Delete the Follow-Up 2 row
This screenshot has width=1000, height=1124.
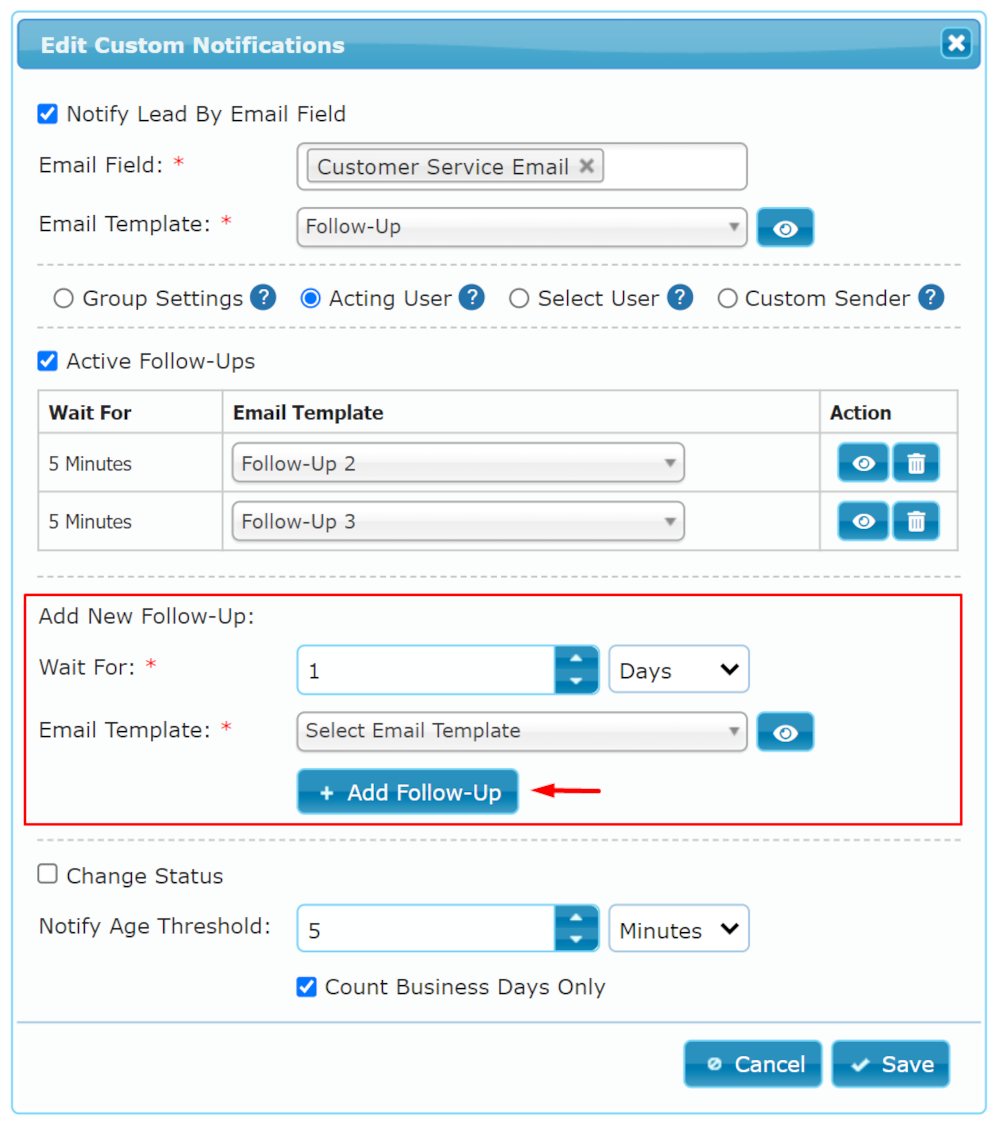tap(916, 464)
